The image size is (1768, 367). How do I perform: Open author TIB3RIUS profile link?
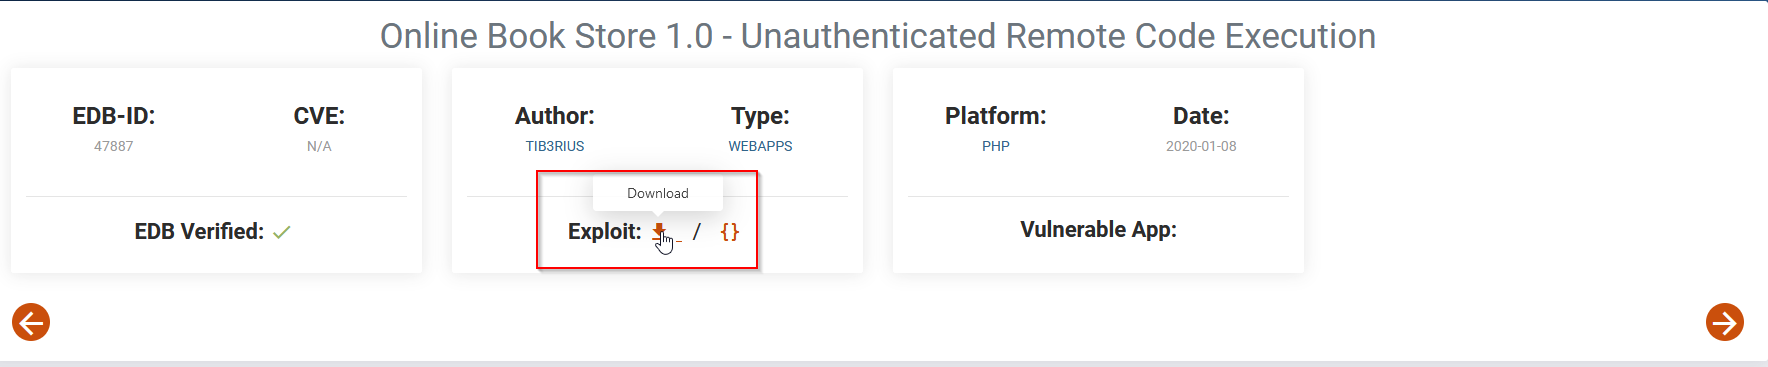pyautogui.click(x=555, y=146)
